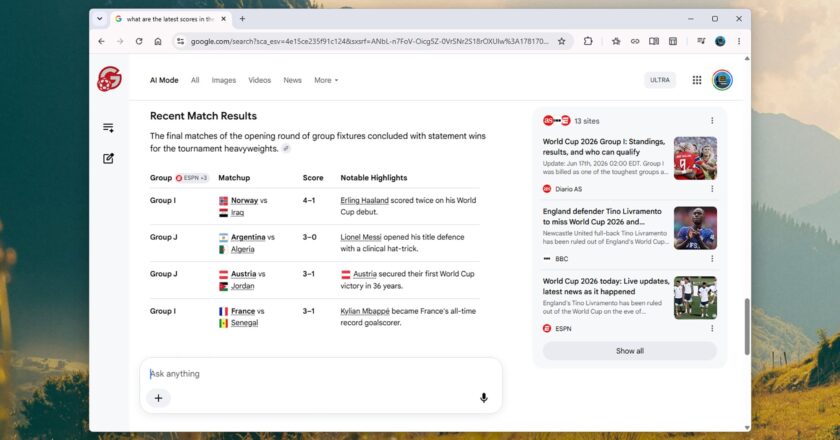
Task: Open more options for ESPN result
Action: point(712,328)
